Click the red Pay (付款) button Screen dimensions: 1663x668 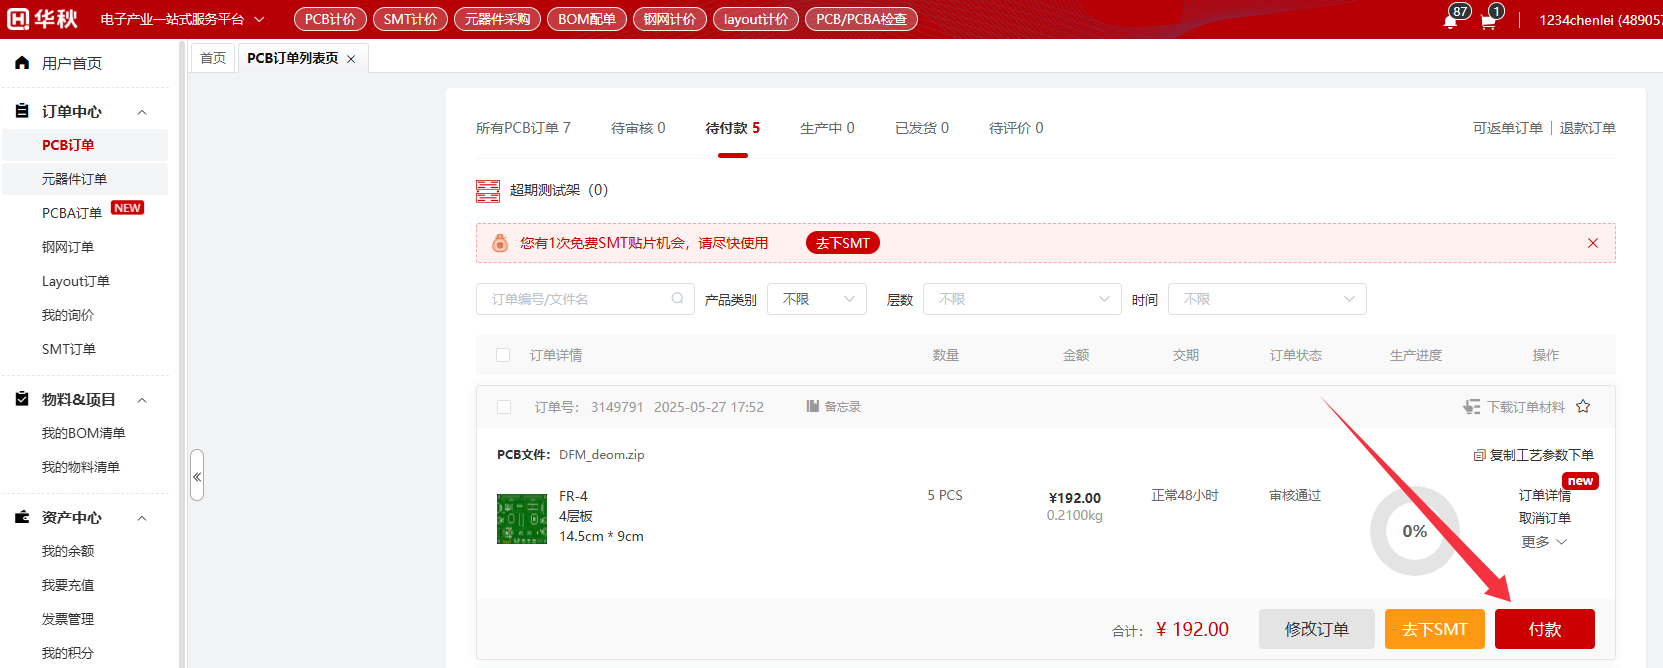[x=1544, y=629]
